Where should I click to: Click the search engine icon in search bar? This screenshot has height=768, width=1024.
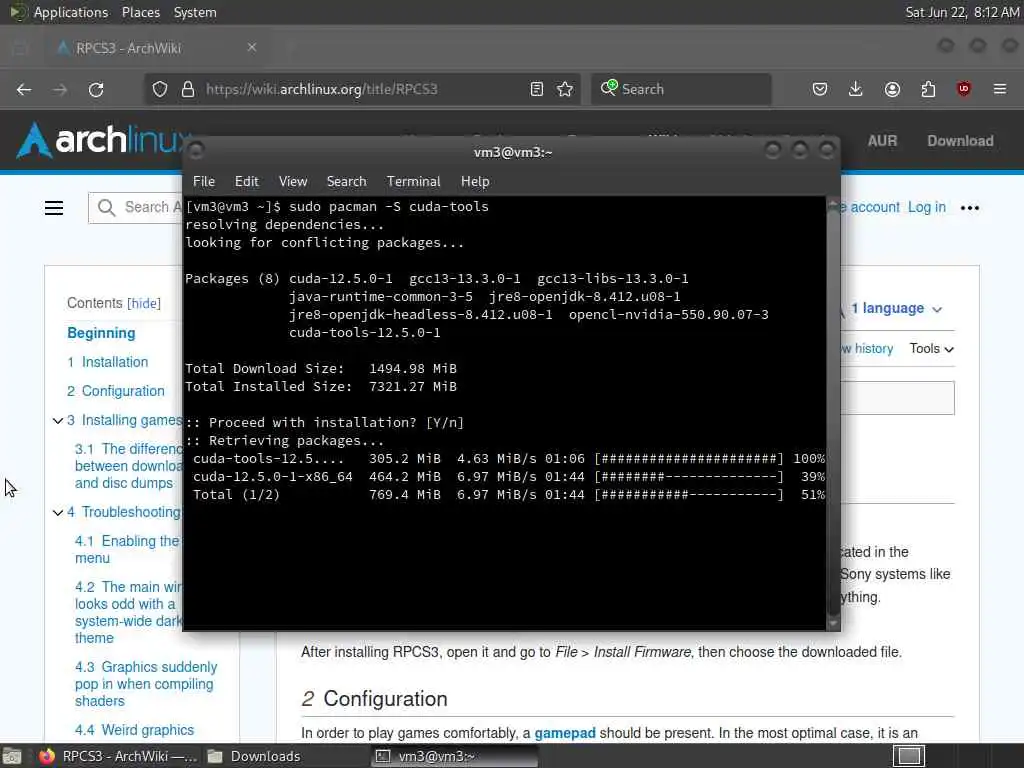point(609,88)
